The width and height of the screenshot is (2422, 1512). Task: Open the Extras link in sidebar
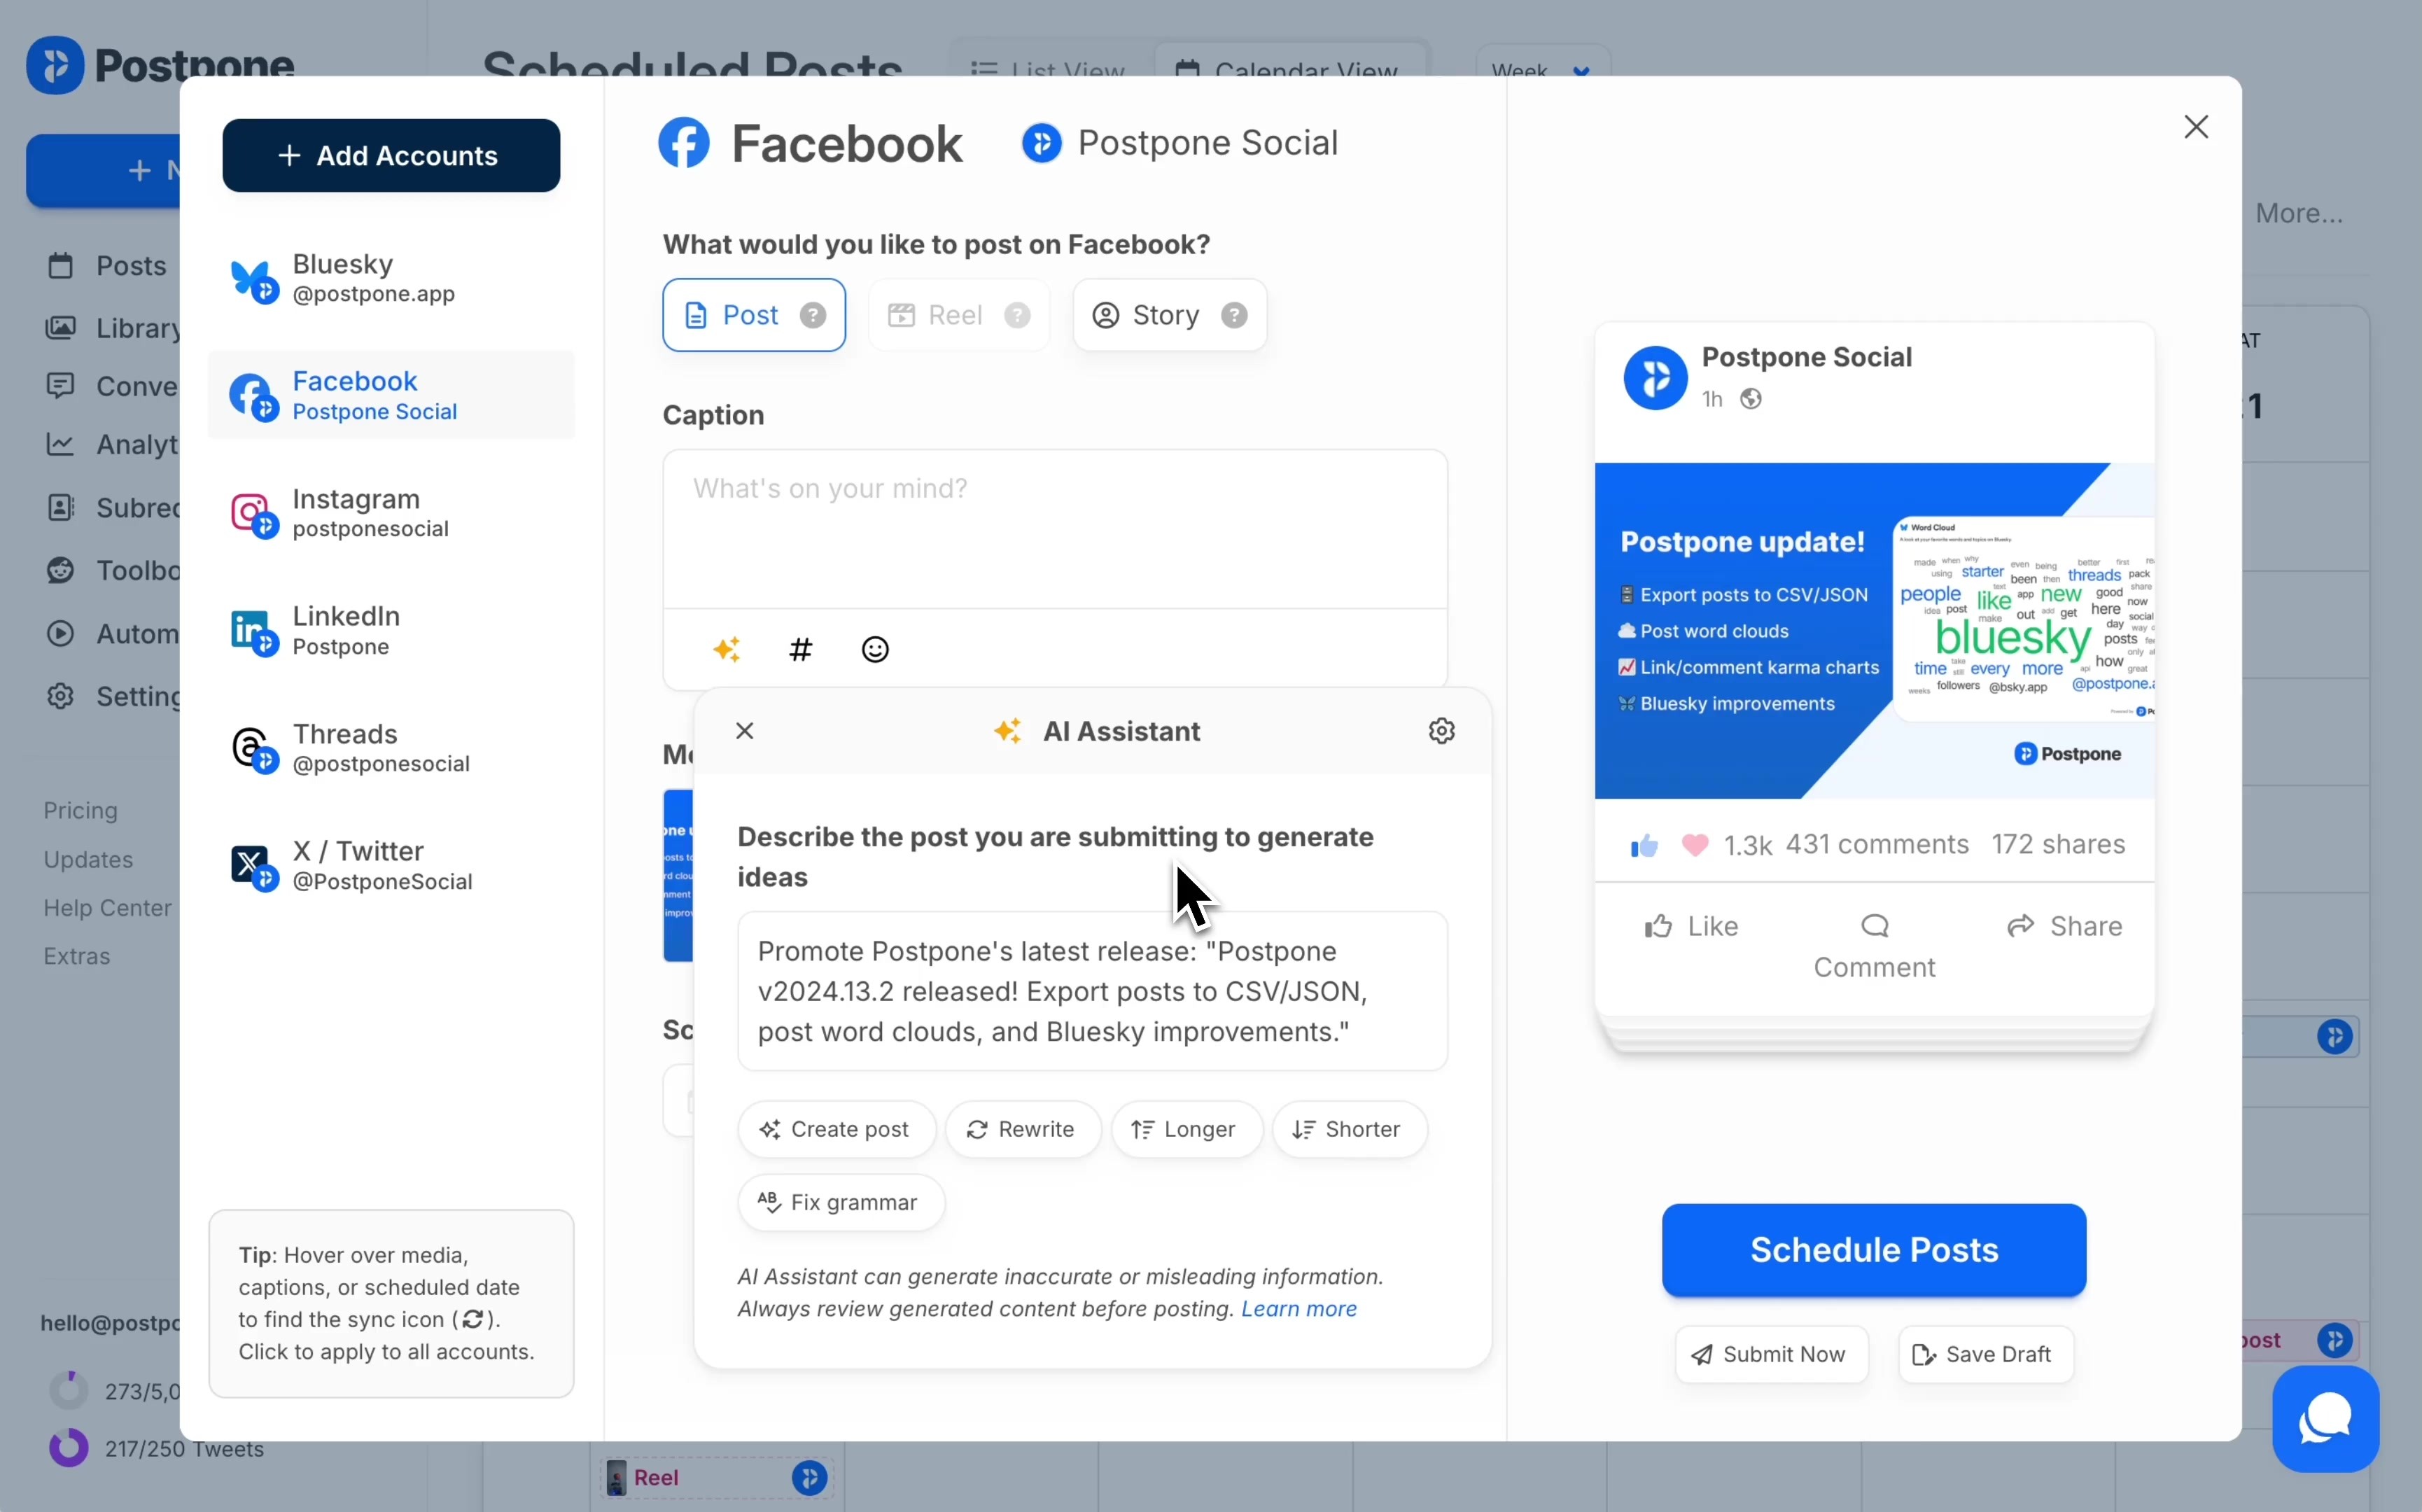[x=76, y=957]
